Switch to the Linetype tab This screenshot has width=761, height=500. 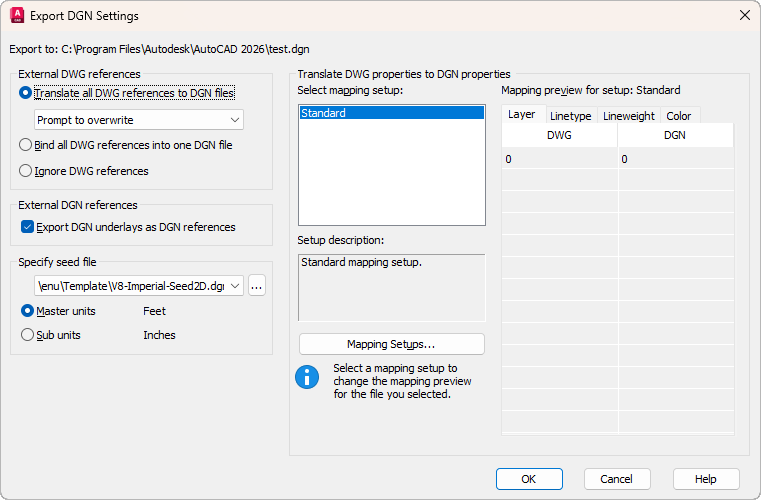(x=571, y=116)
